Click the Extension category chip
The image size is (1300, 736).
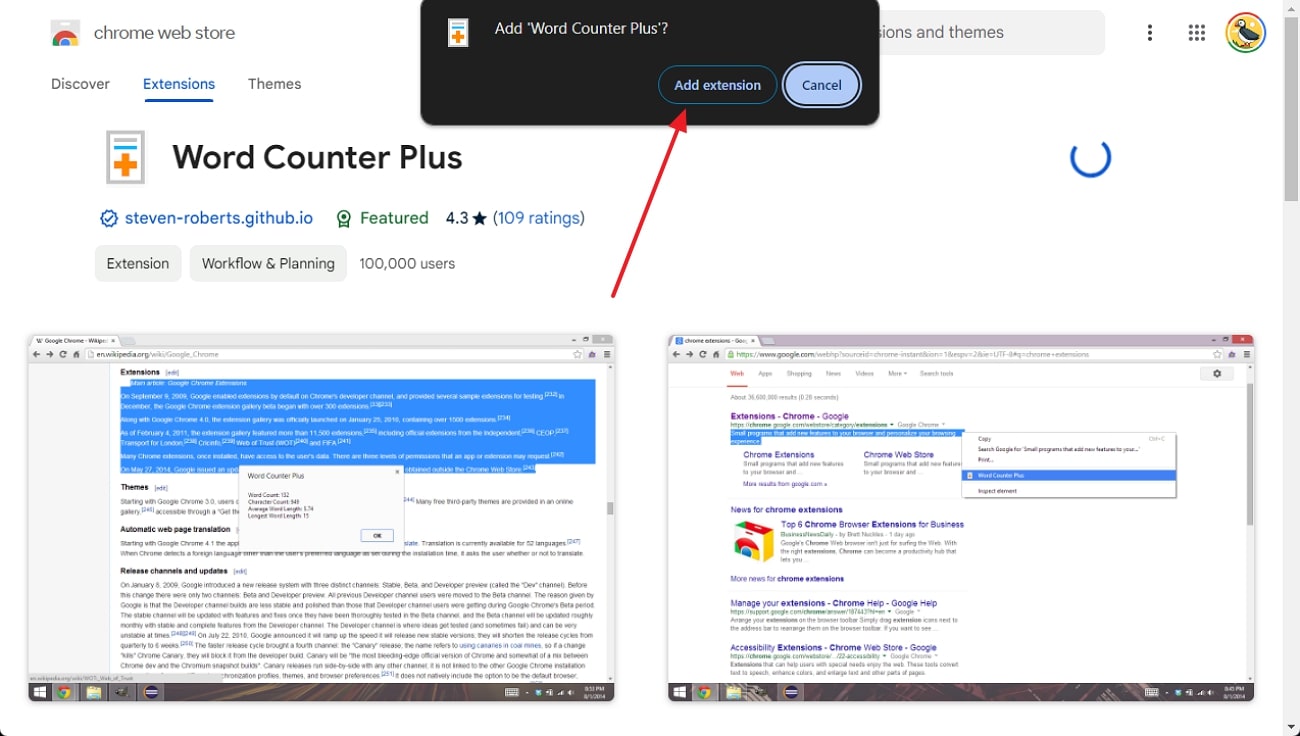[x=138, y=264]
